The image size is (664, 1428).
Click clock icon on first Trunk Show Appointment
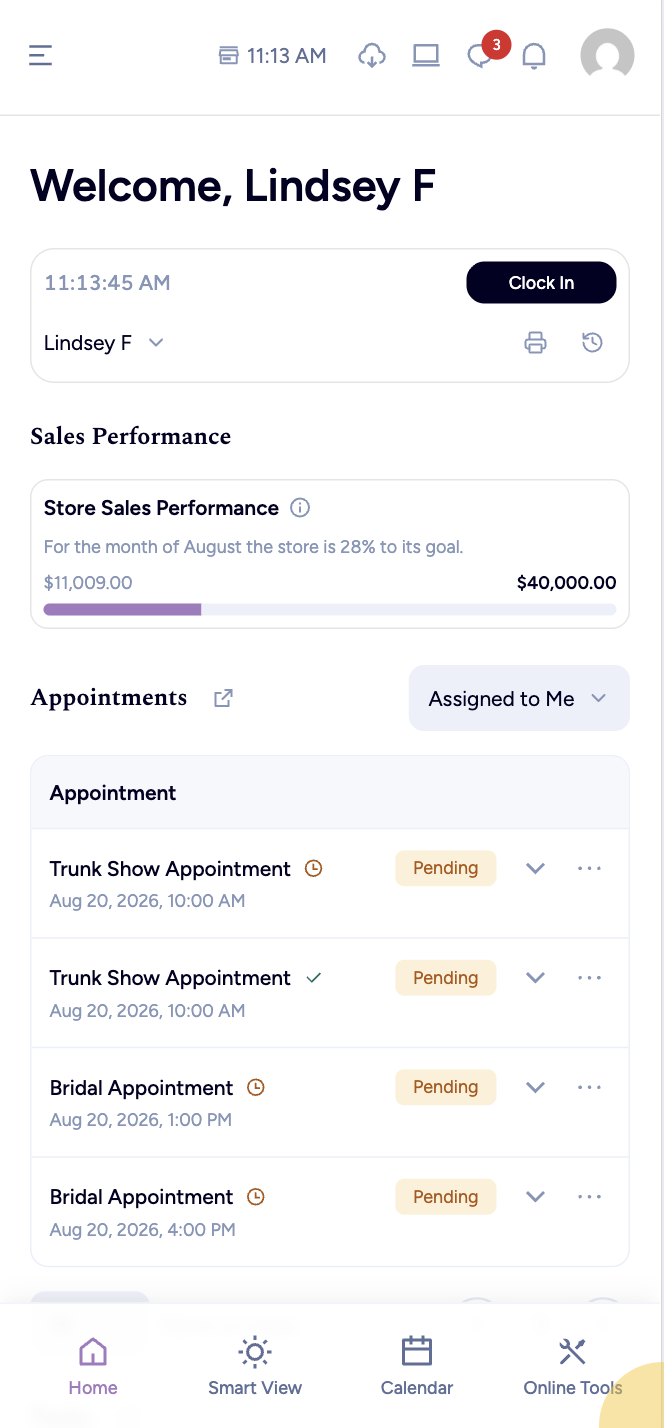313,869
